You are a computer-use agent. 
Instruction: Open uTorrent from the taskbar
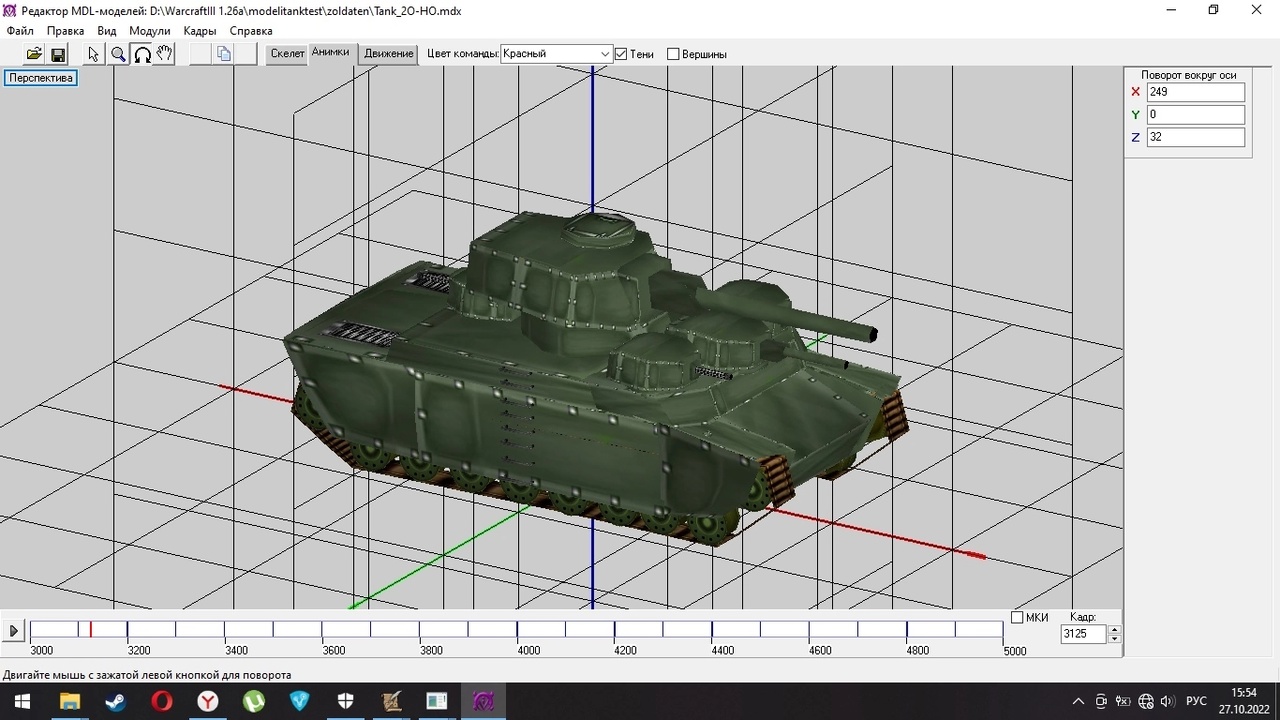[254, 701]
